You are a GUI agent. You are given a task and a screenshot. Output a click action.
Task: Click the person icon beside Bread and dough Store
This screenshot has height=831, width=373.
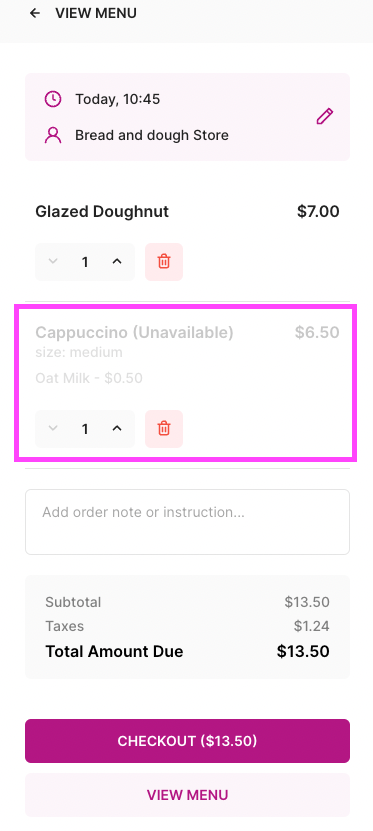[52, 135]
